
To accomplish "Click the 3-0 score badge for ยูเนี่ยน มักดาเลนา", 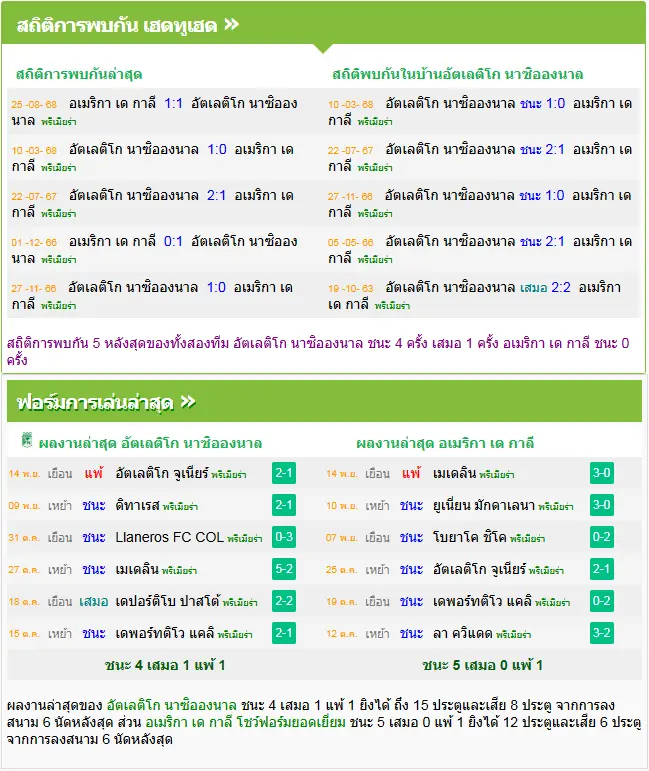I will click(602, 505).
